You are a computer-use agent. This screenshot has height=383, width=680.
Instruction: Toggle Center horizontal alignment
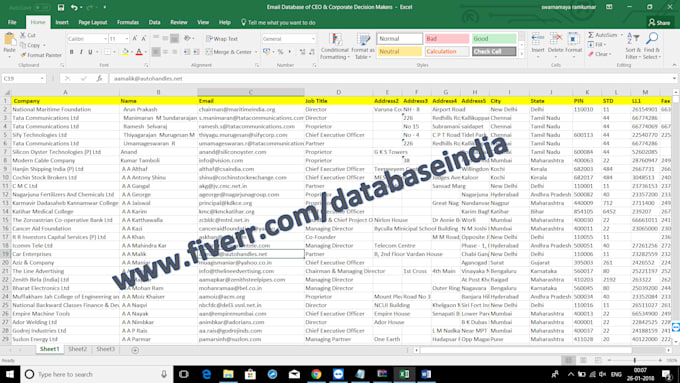[165, 52]
